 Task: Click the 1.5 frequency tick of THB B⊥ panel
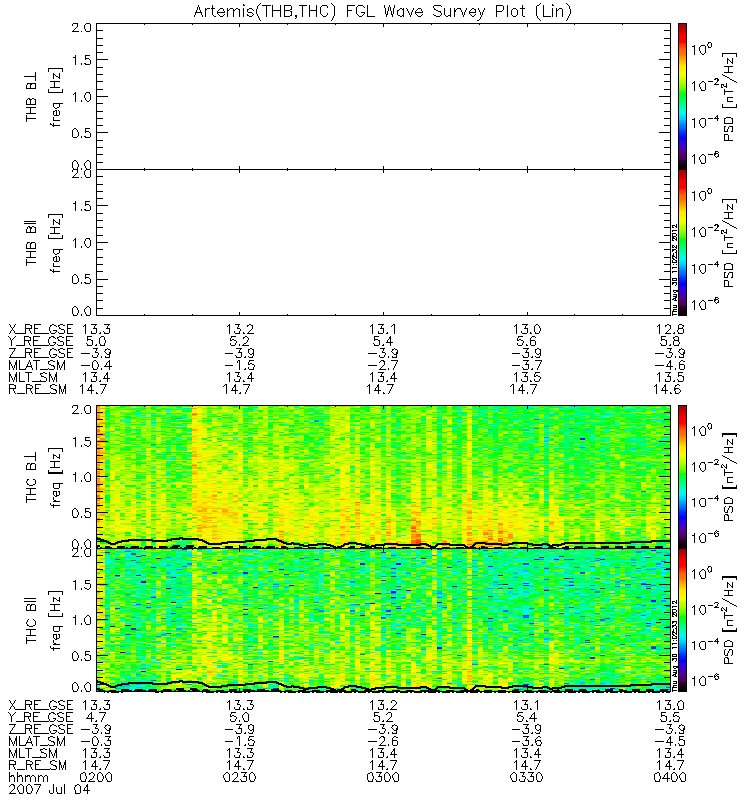pos(83,60)
